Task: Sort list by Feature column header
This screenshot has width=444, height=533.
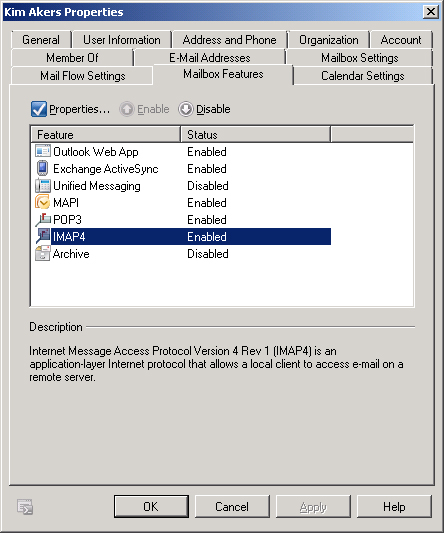Action: click(x=105, y=135)
